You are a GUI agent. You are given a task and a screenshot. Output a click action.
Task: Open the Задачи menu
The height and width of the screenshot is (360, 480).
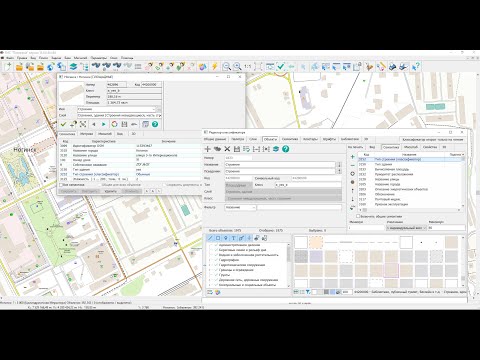[56, 58]
